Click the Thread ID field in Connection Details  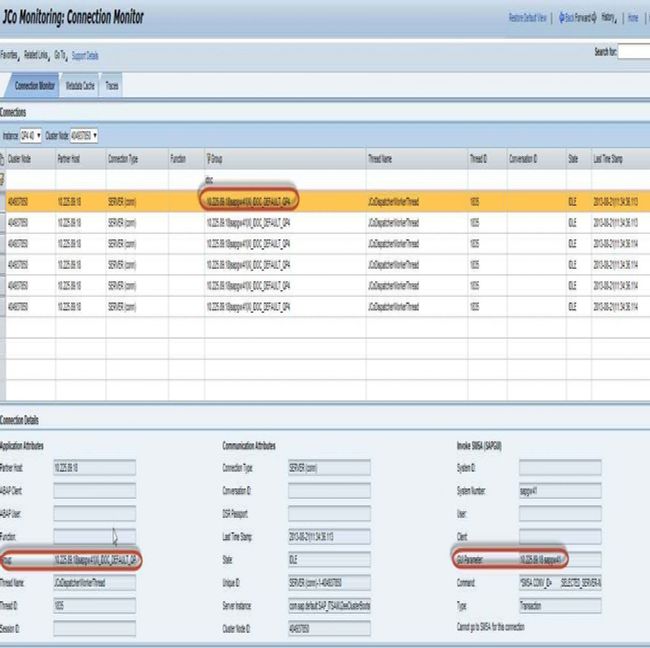[95, 606]
